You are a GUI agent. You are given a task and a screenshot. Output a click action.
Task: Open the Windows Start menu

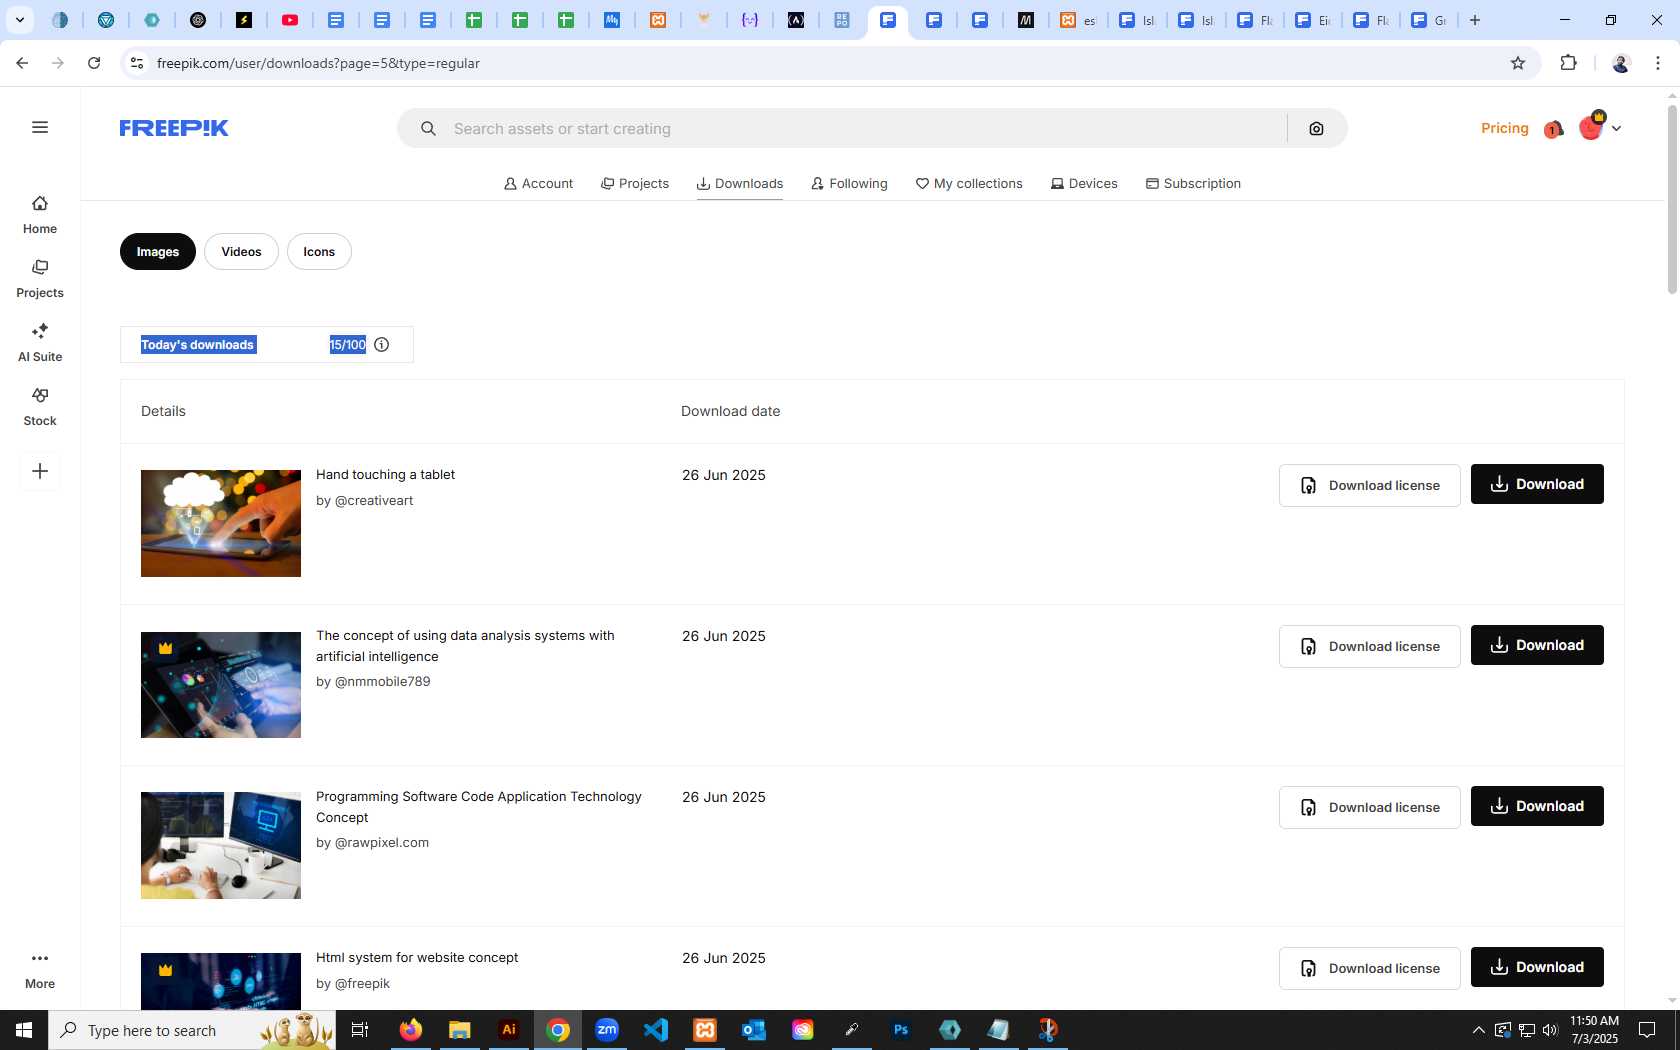[24, 1030]
